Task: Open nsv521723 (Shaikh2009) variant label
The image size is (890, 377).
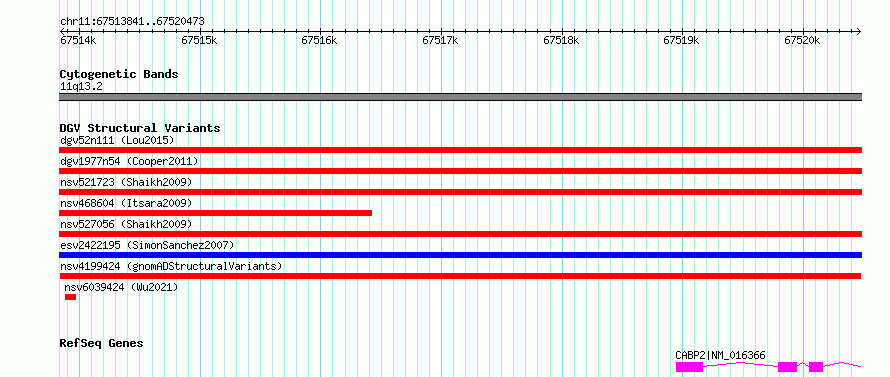Action: point(126,182)
